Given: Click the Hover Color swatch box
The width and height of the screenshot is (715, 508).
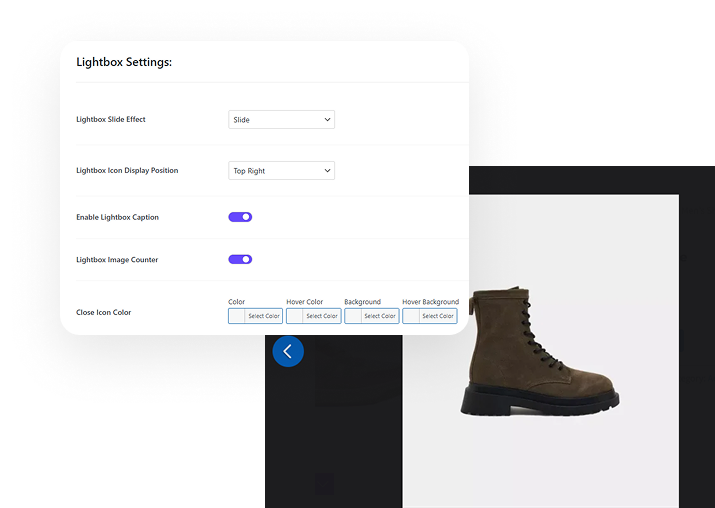Looking at the screenshot, I should pos(295,316).
